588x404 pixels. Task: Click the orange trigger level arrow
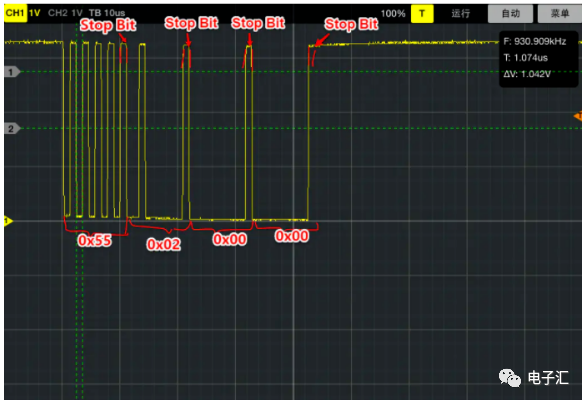[578, 116]
